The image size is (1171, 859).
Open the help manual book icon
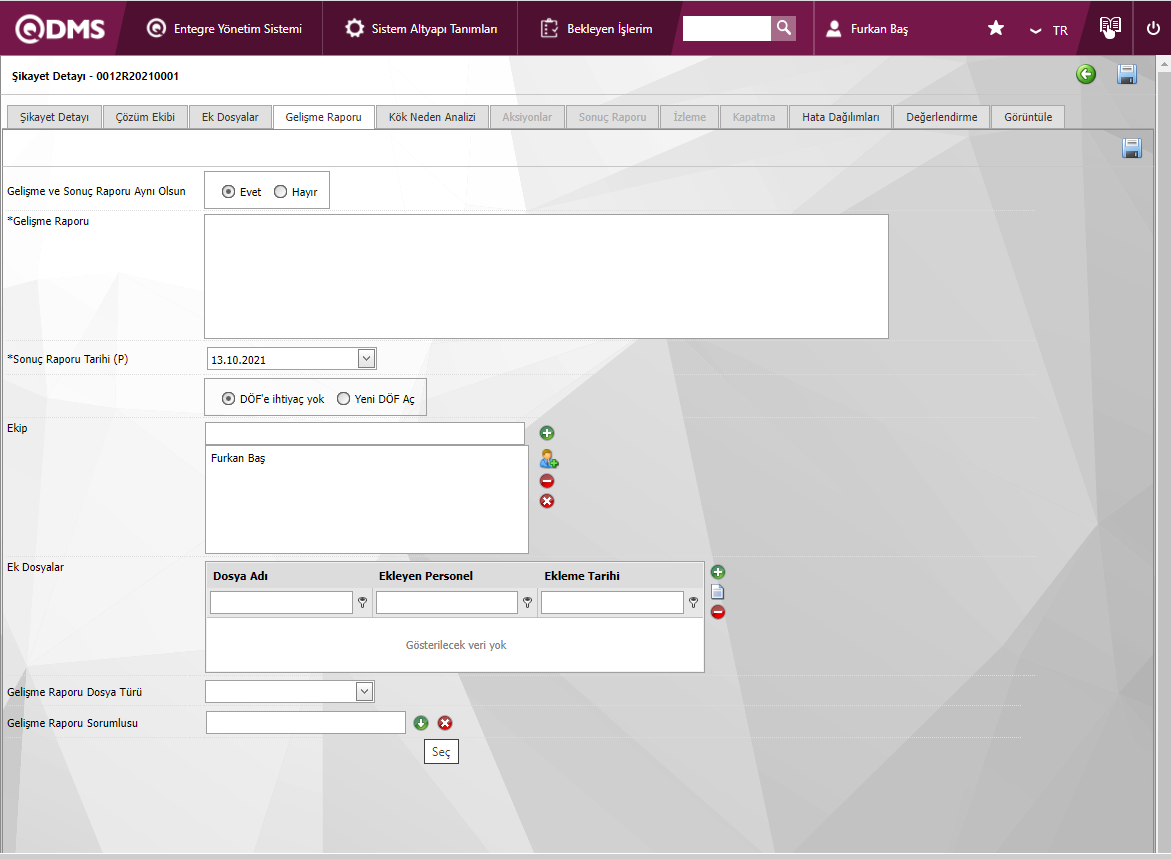[x=1110, y=27]
